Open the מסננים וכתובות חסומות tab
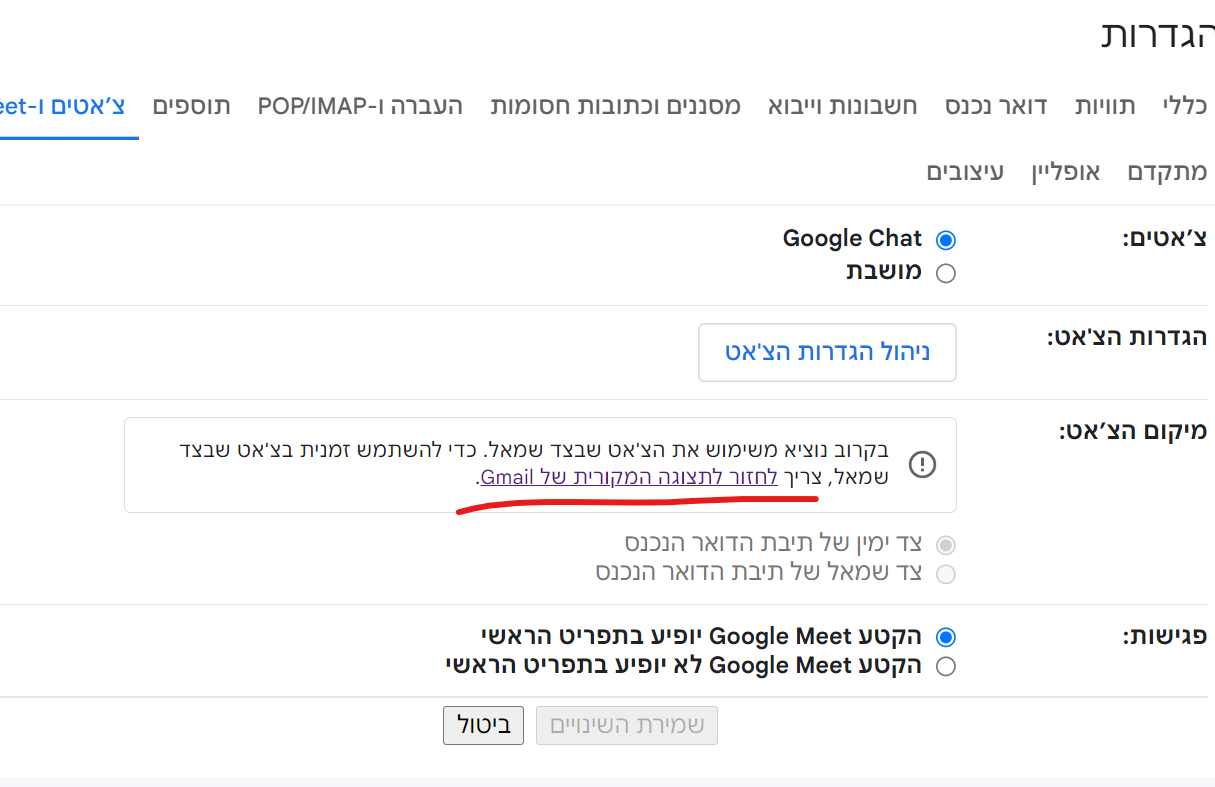 point(615,106)
